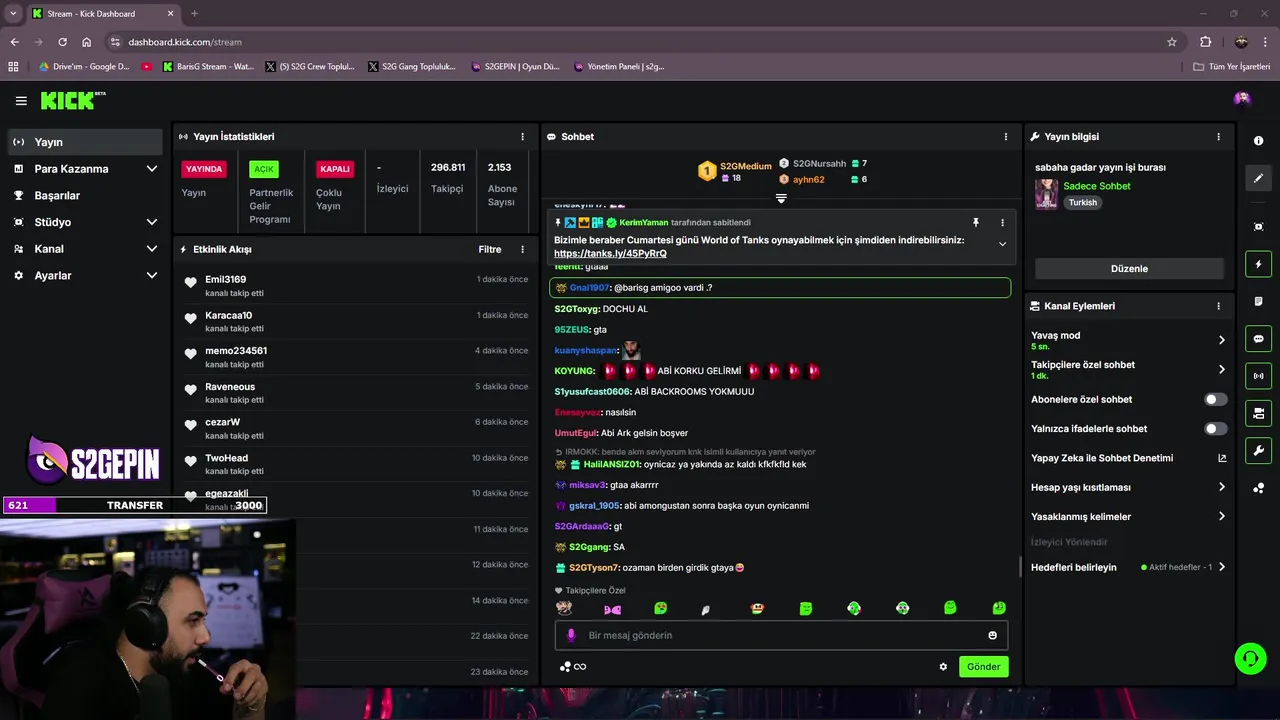Open the browser extensions puzzle icon
This screenshot has height=720, width=1280.
1205,42
